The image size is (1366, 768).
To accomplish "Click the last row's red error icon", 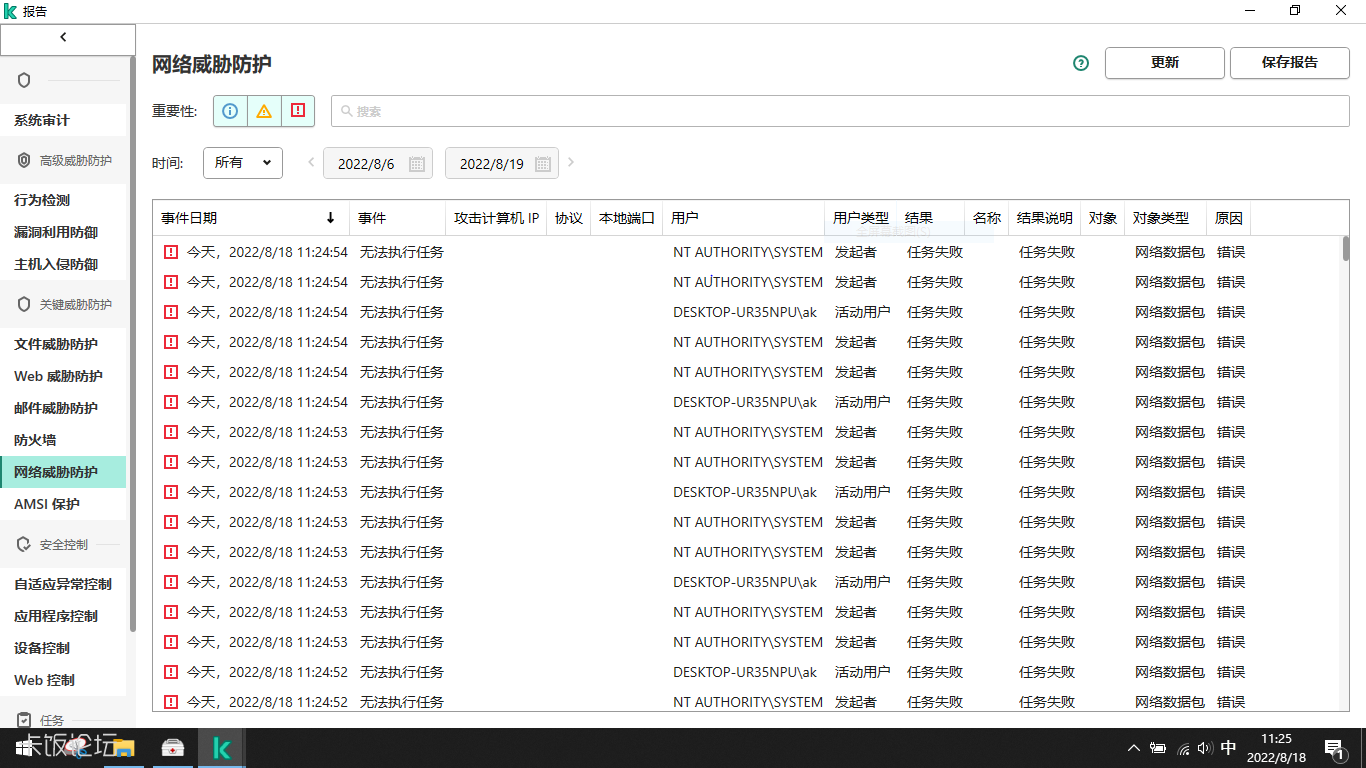I will tap(171, 702).
